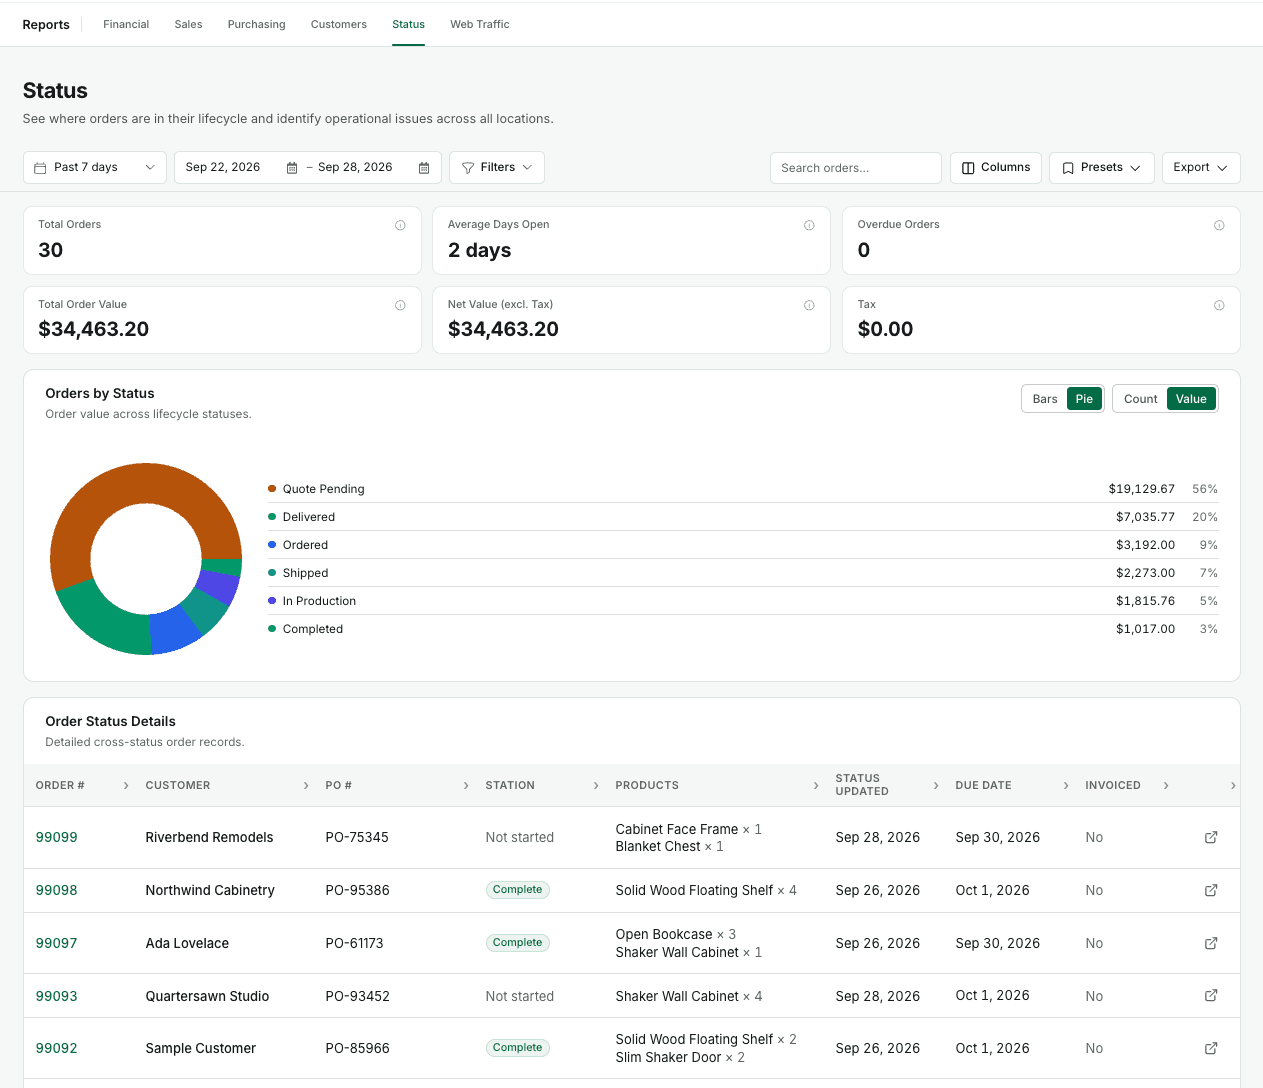Click the In Production purple legend dot
1263x1088 pixels.
pyautogui.click(x=272, y=601)
